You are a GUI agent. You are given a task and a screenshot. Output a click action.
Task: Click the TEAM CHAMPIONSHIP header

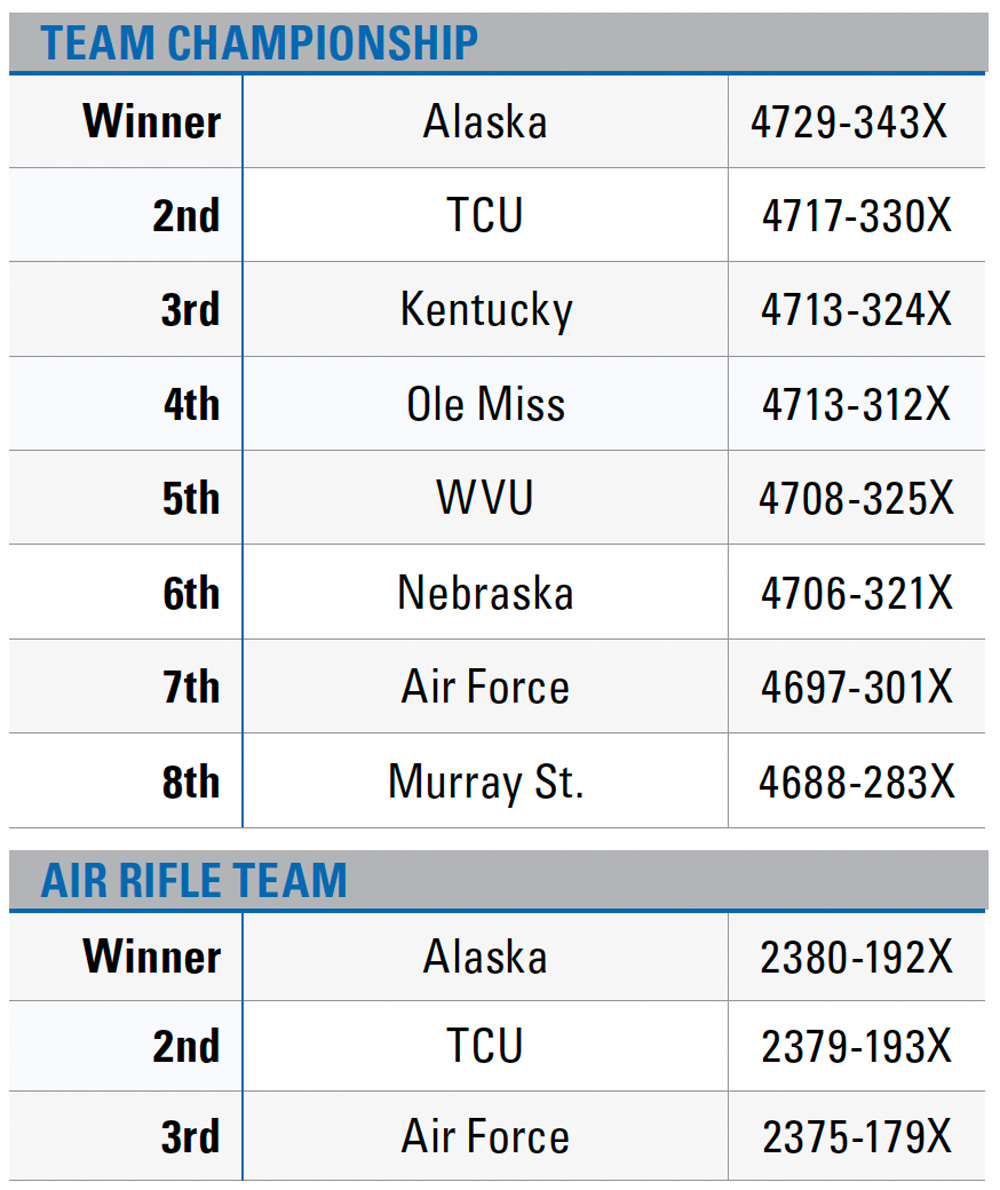pyautogui.click(x=259, y=42)
